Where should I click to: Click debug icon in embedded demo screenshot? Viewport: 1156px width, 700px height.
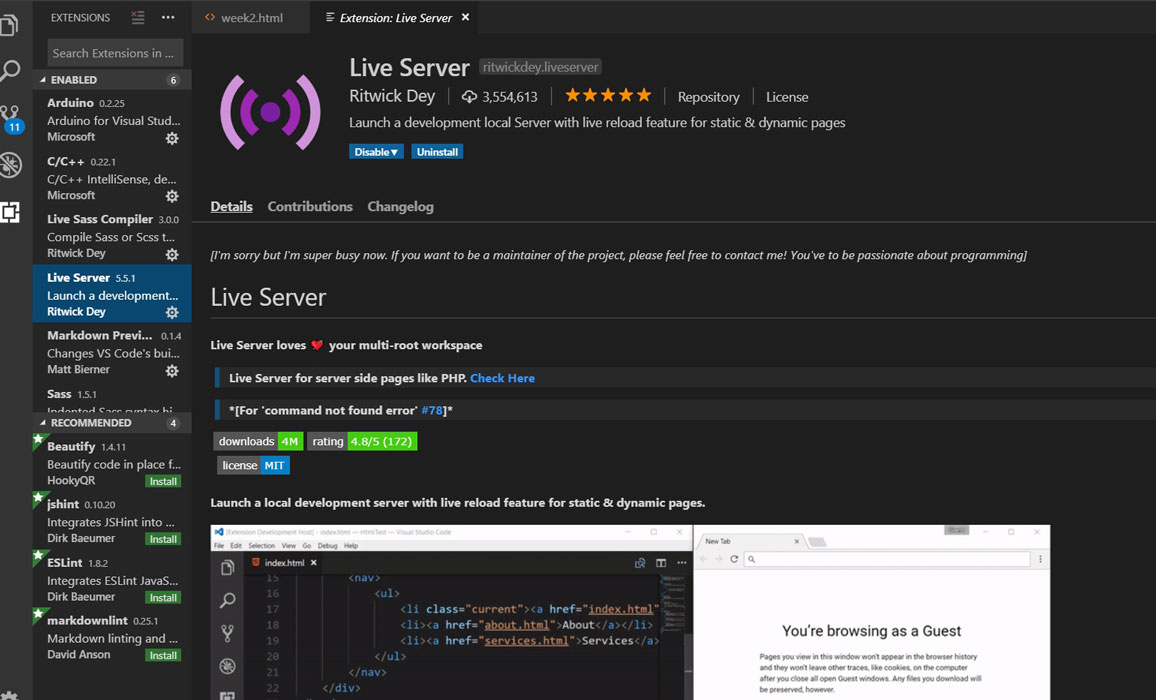[227, 666]
